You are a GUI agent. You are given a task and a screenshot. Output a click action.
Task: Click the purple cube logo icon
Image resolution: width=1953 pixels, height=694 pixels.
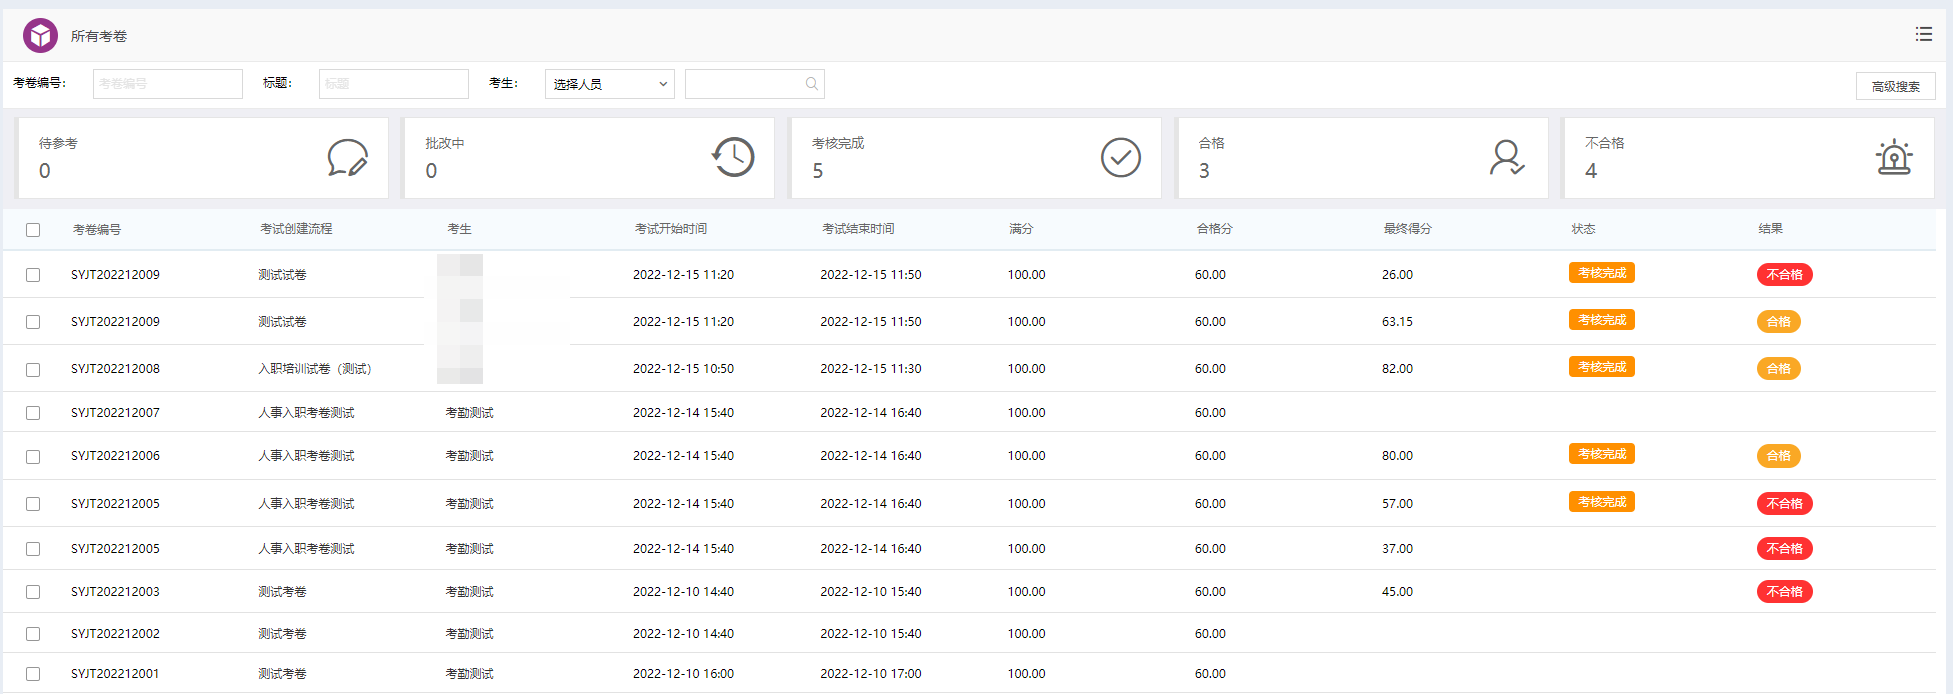[41, 36]
